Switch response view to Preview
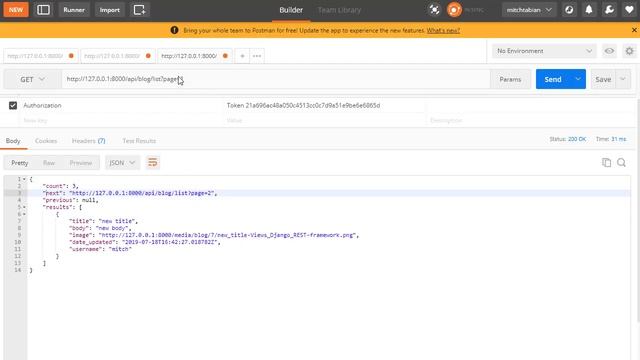The height and width of the screenshot is (360, 640). (81, 163)
